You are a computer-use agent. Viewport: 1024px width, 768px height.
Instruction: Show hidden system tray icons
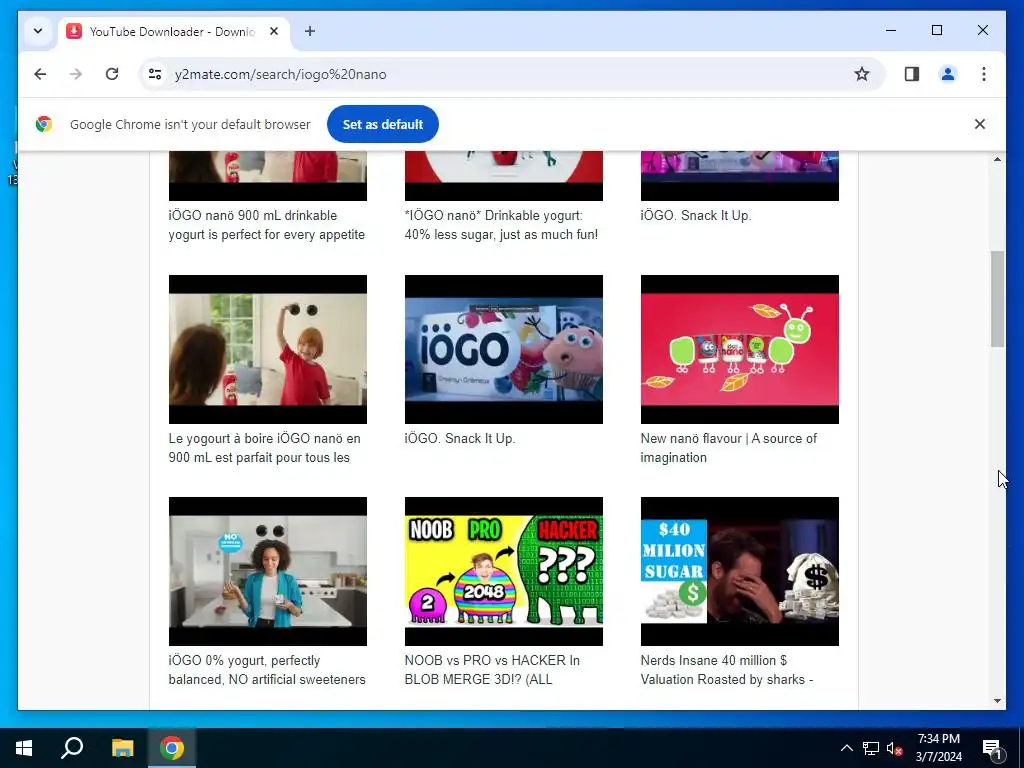pos(846,748)
